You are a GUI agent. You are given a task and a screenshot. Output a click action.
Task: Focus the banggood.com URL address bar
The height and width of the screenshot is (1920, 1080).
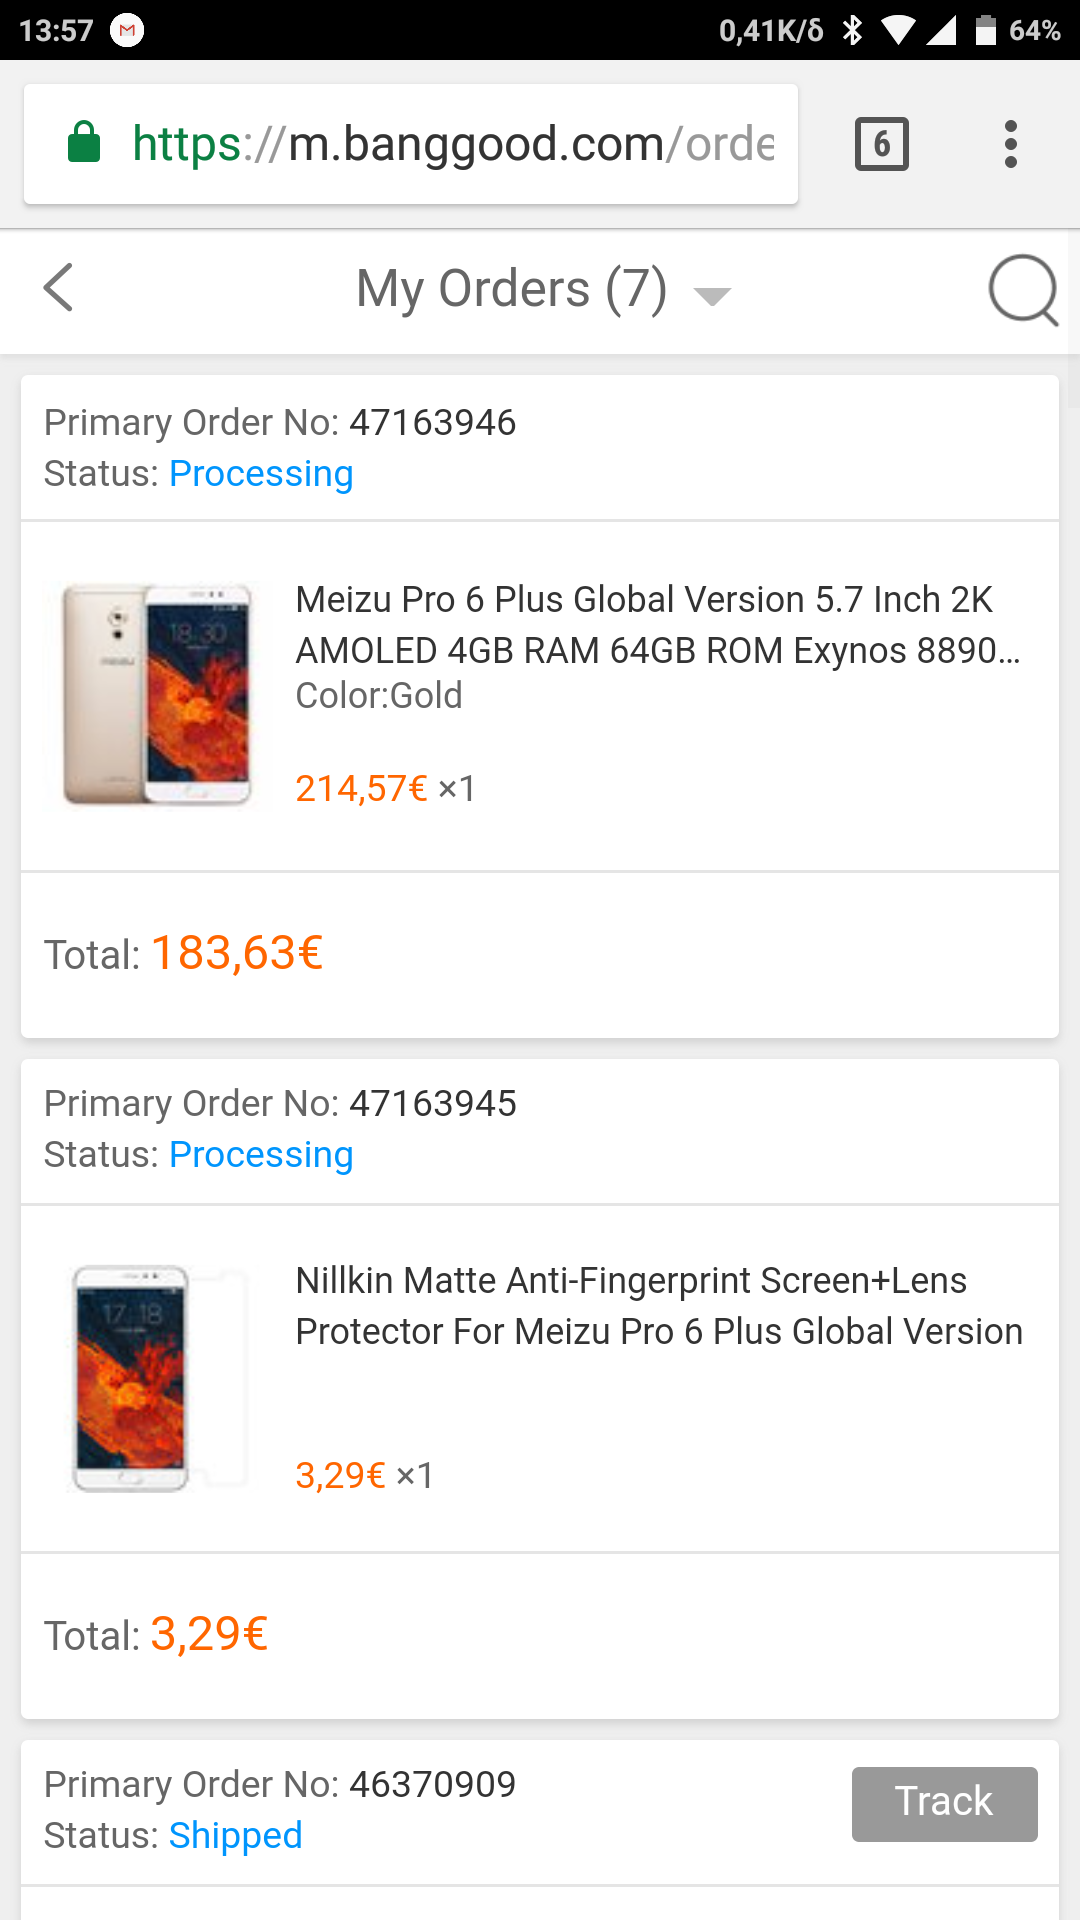click(452, 144)
